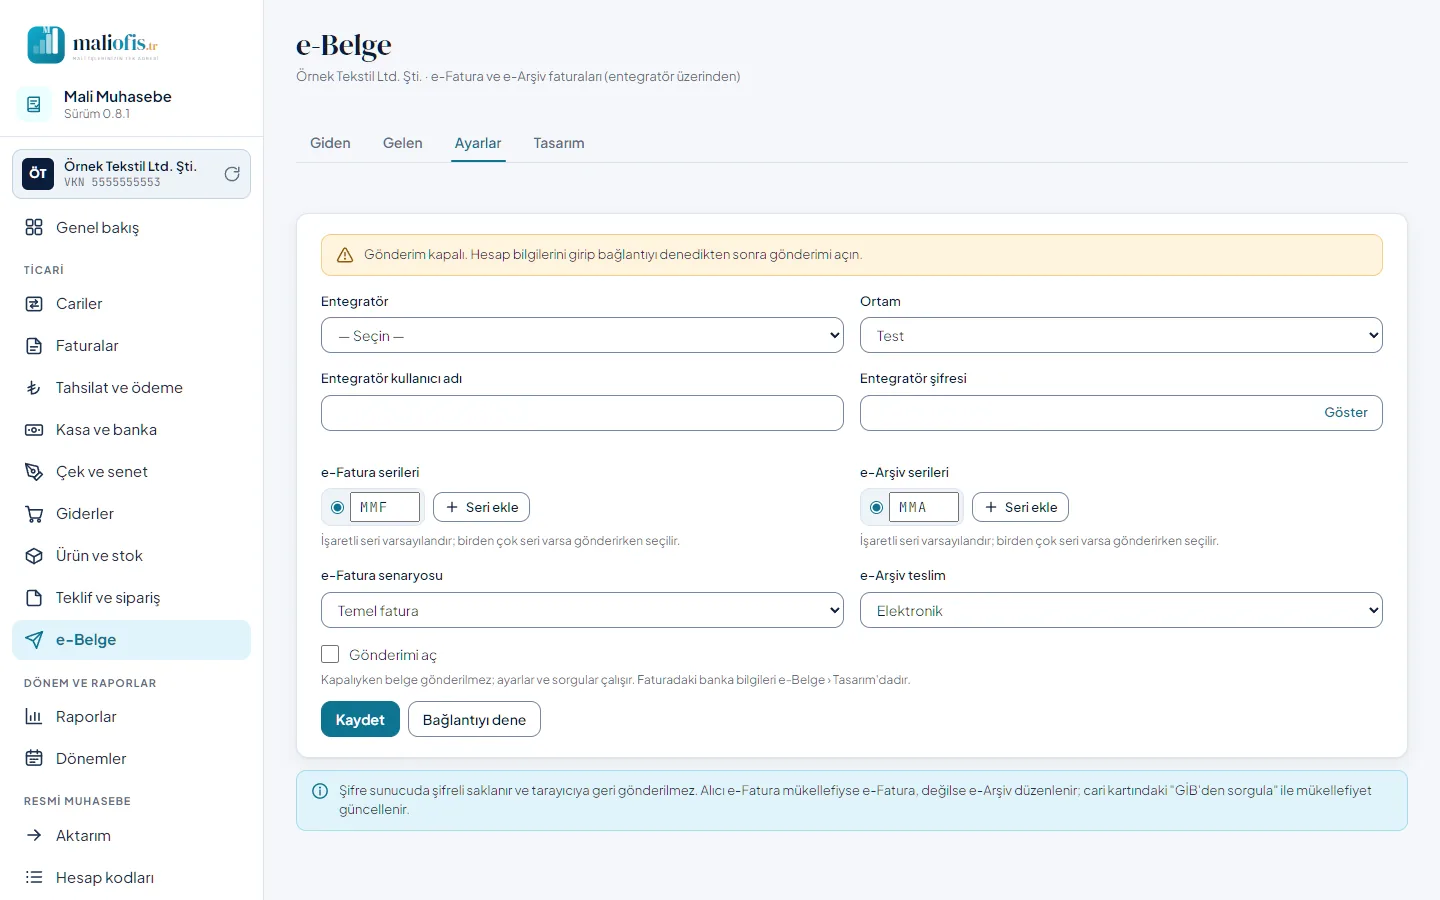Viewport: 1440px width, 900px height.
Task: Click the Dönemler calendar icon
Action: pyautogui.click(x=34, y=759)
